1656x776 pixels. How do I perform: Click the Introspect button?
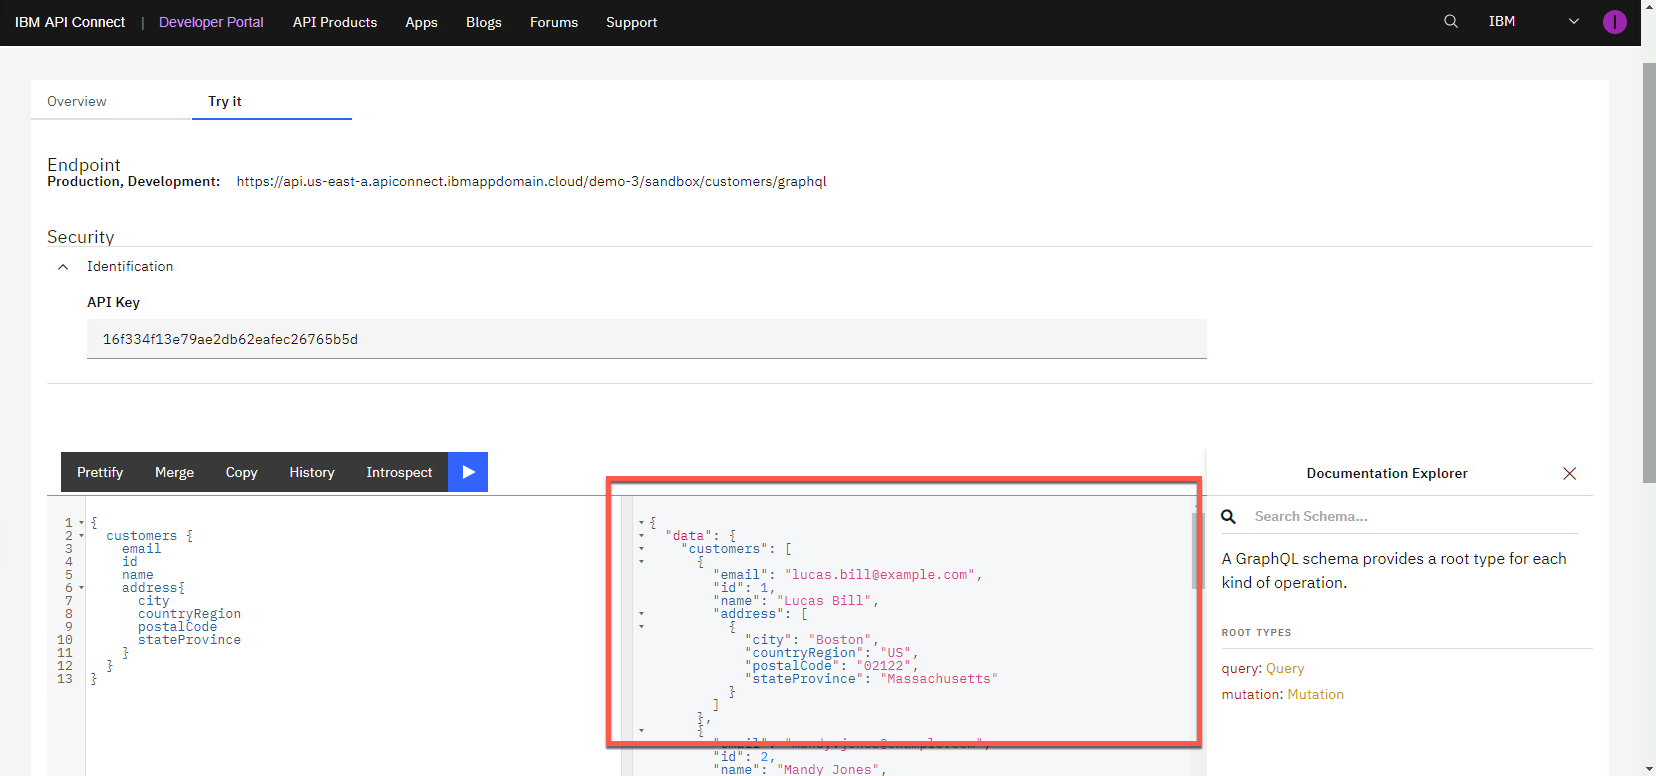point(399,473)
